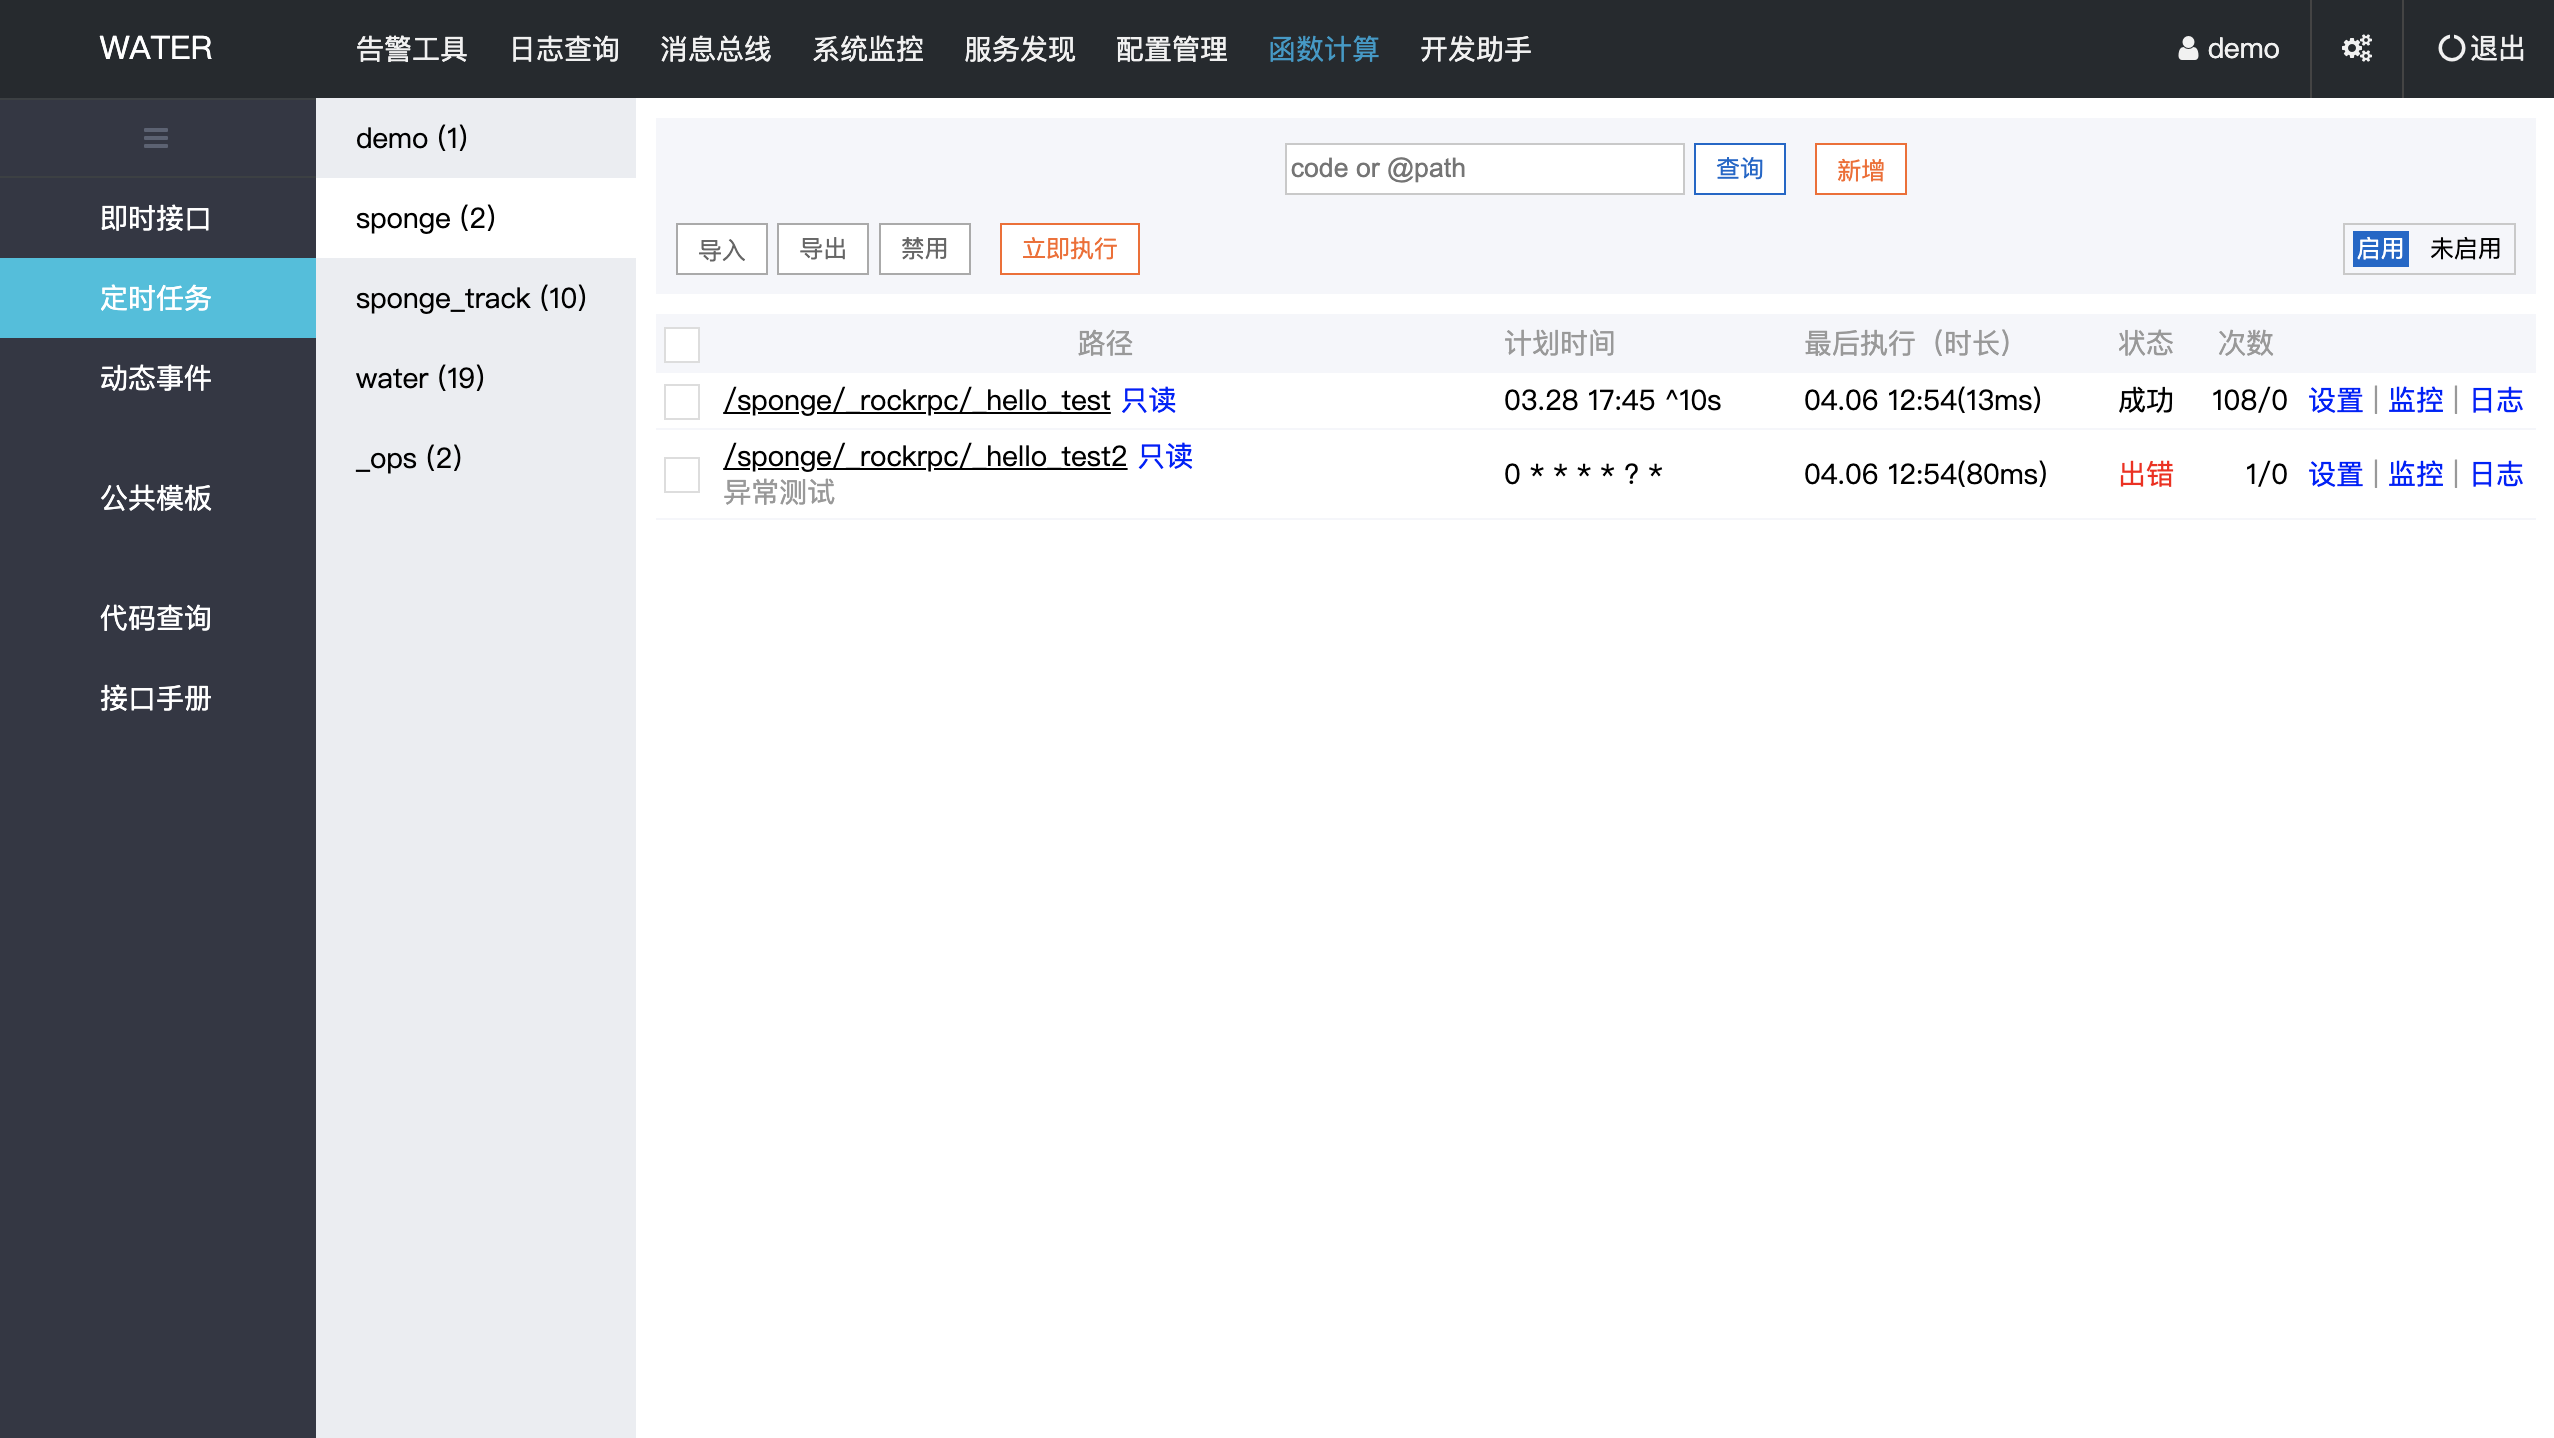Click the 0 * * * * ? * cron cell

(1583, 474)
